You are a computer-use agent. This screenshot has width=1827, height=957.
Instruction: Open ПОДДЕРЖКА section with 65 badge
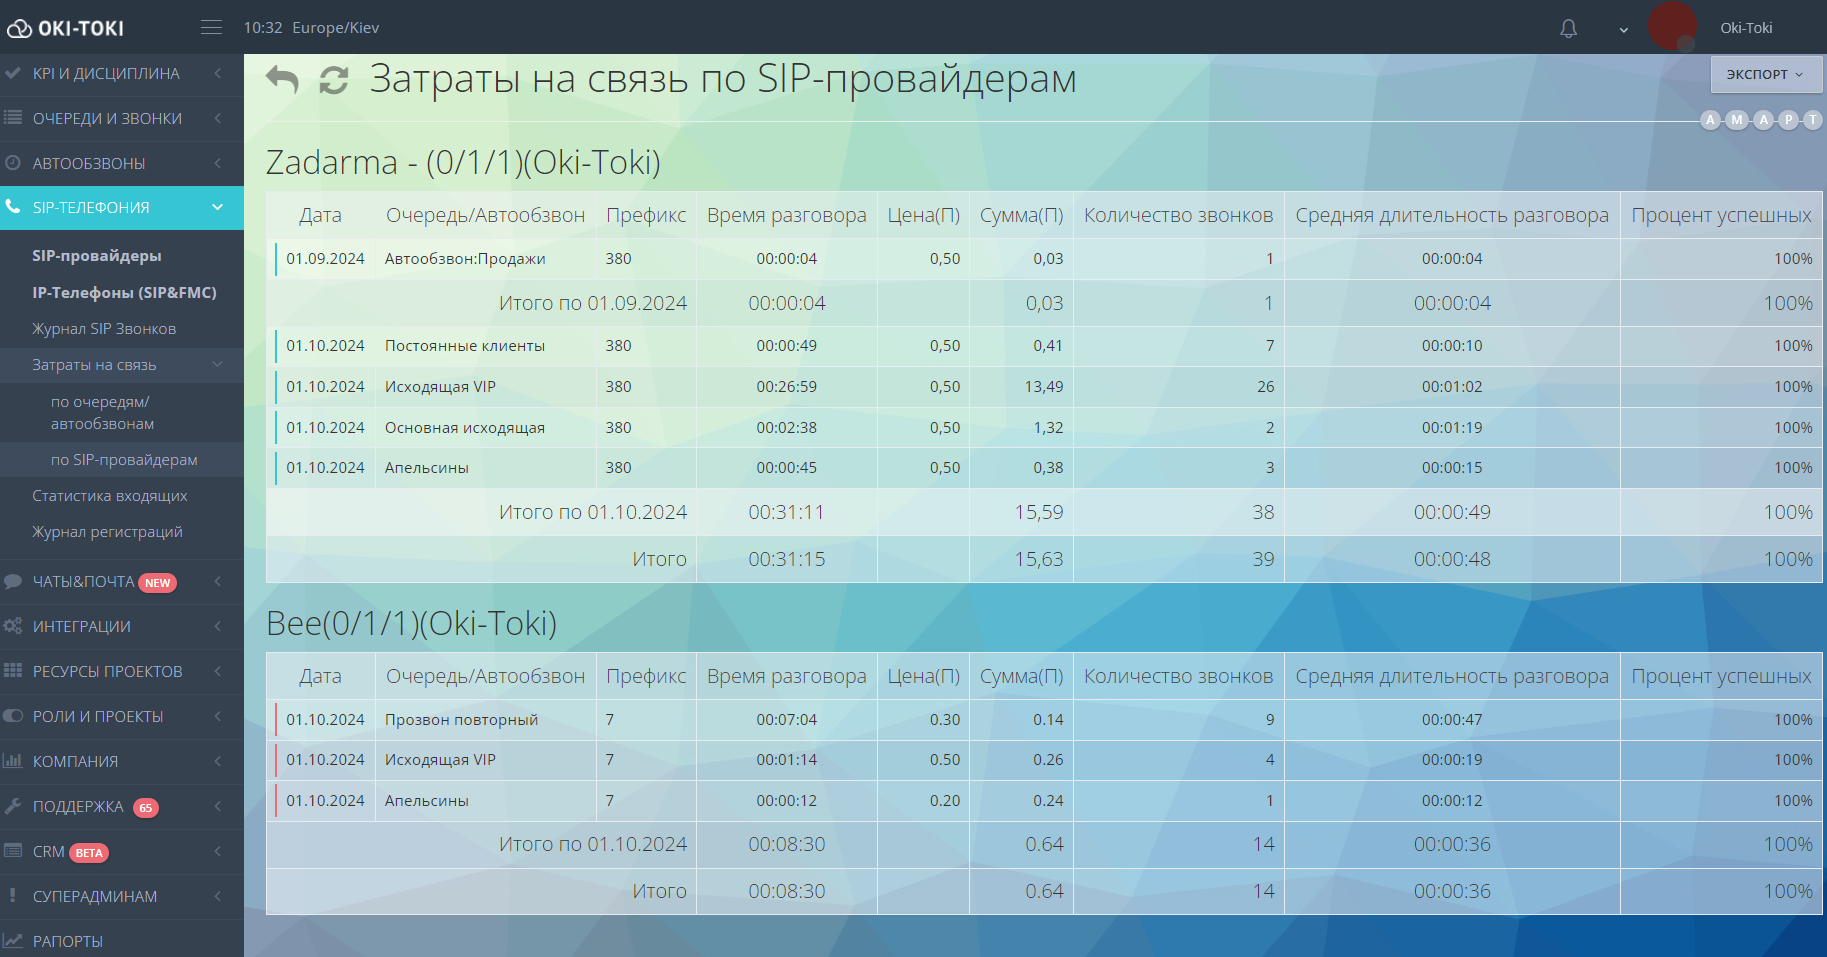tap(122, 807)
